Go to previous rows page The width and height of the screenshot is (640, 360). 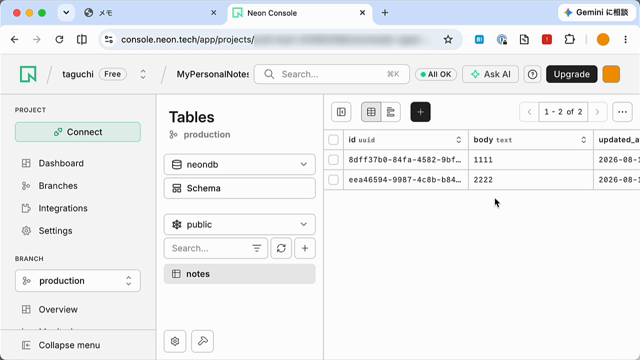529,112
